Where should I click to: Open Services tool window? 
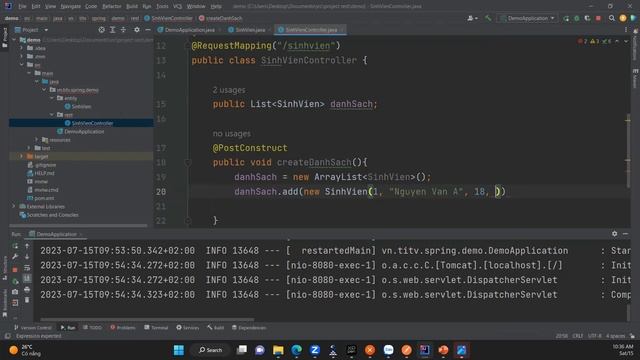click(188, 327)
